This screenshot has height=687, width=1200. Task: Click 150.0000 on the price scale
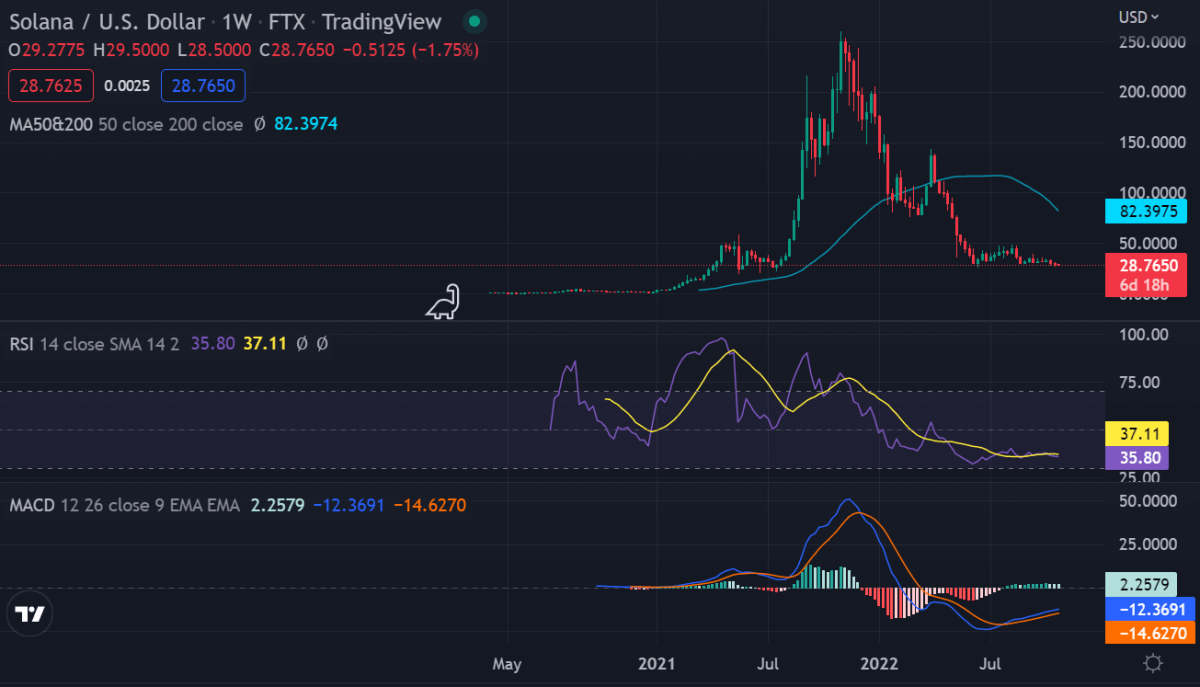1154,142
